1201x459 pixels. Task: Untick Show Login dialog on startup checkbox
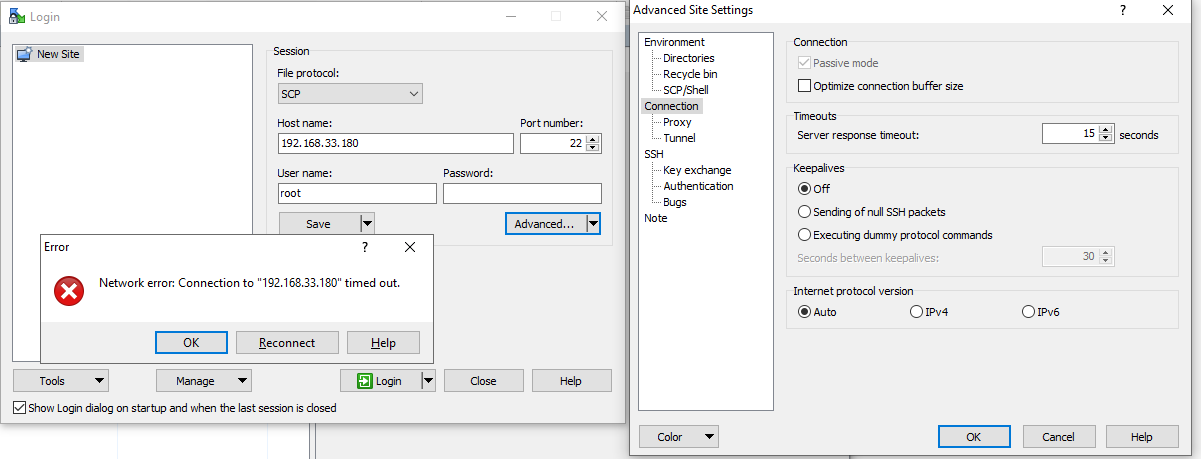(x=19, y=408)
